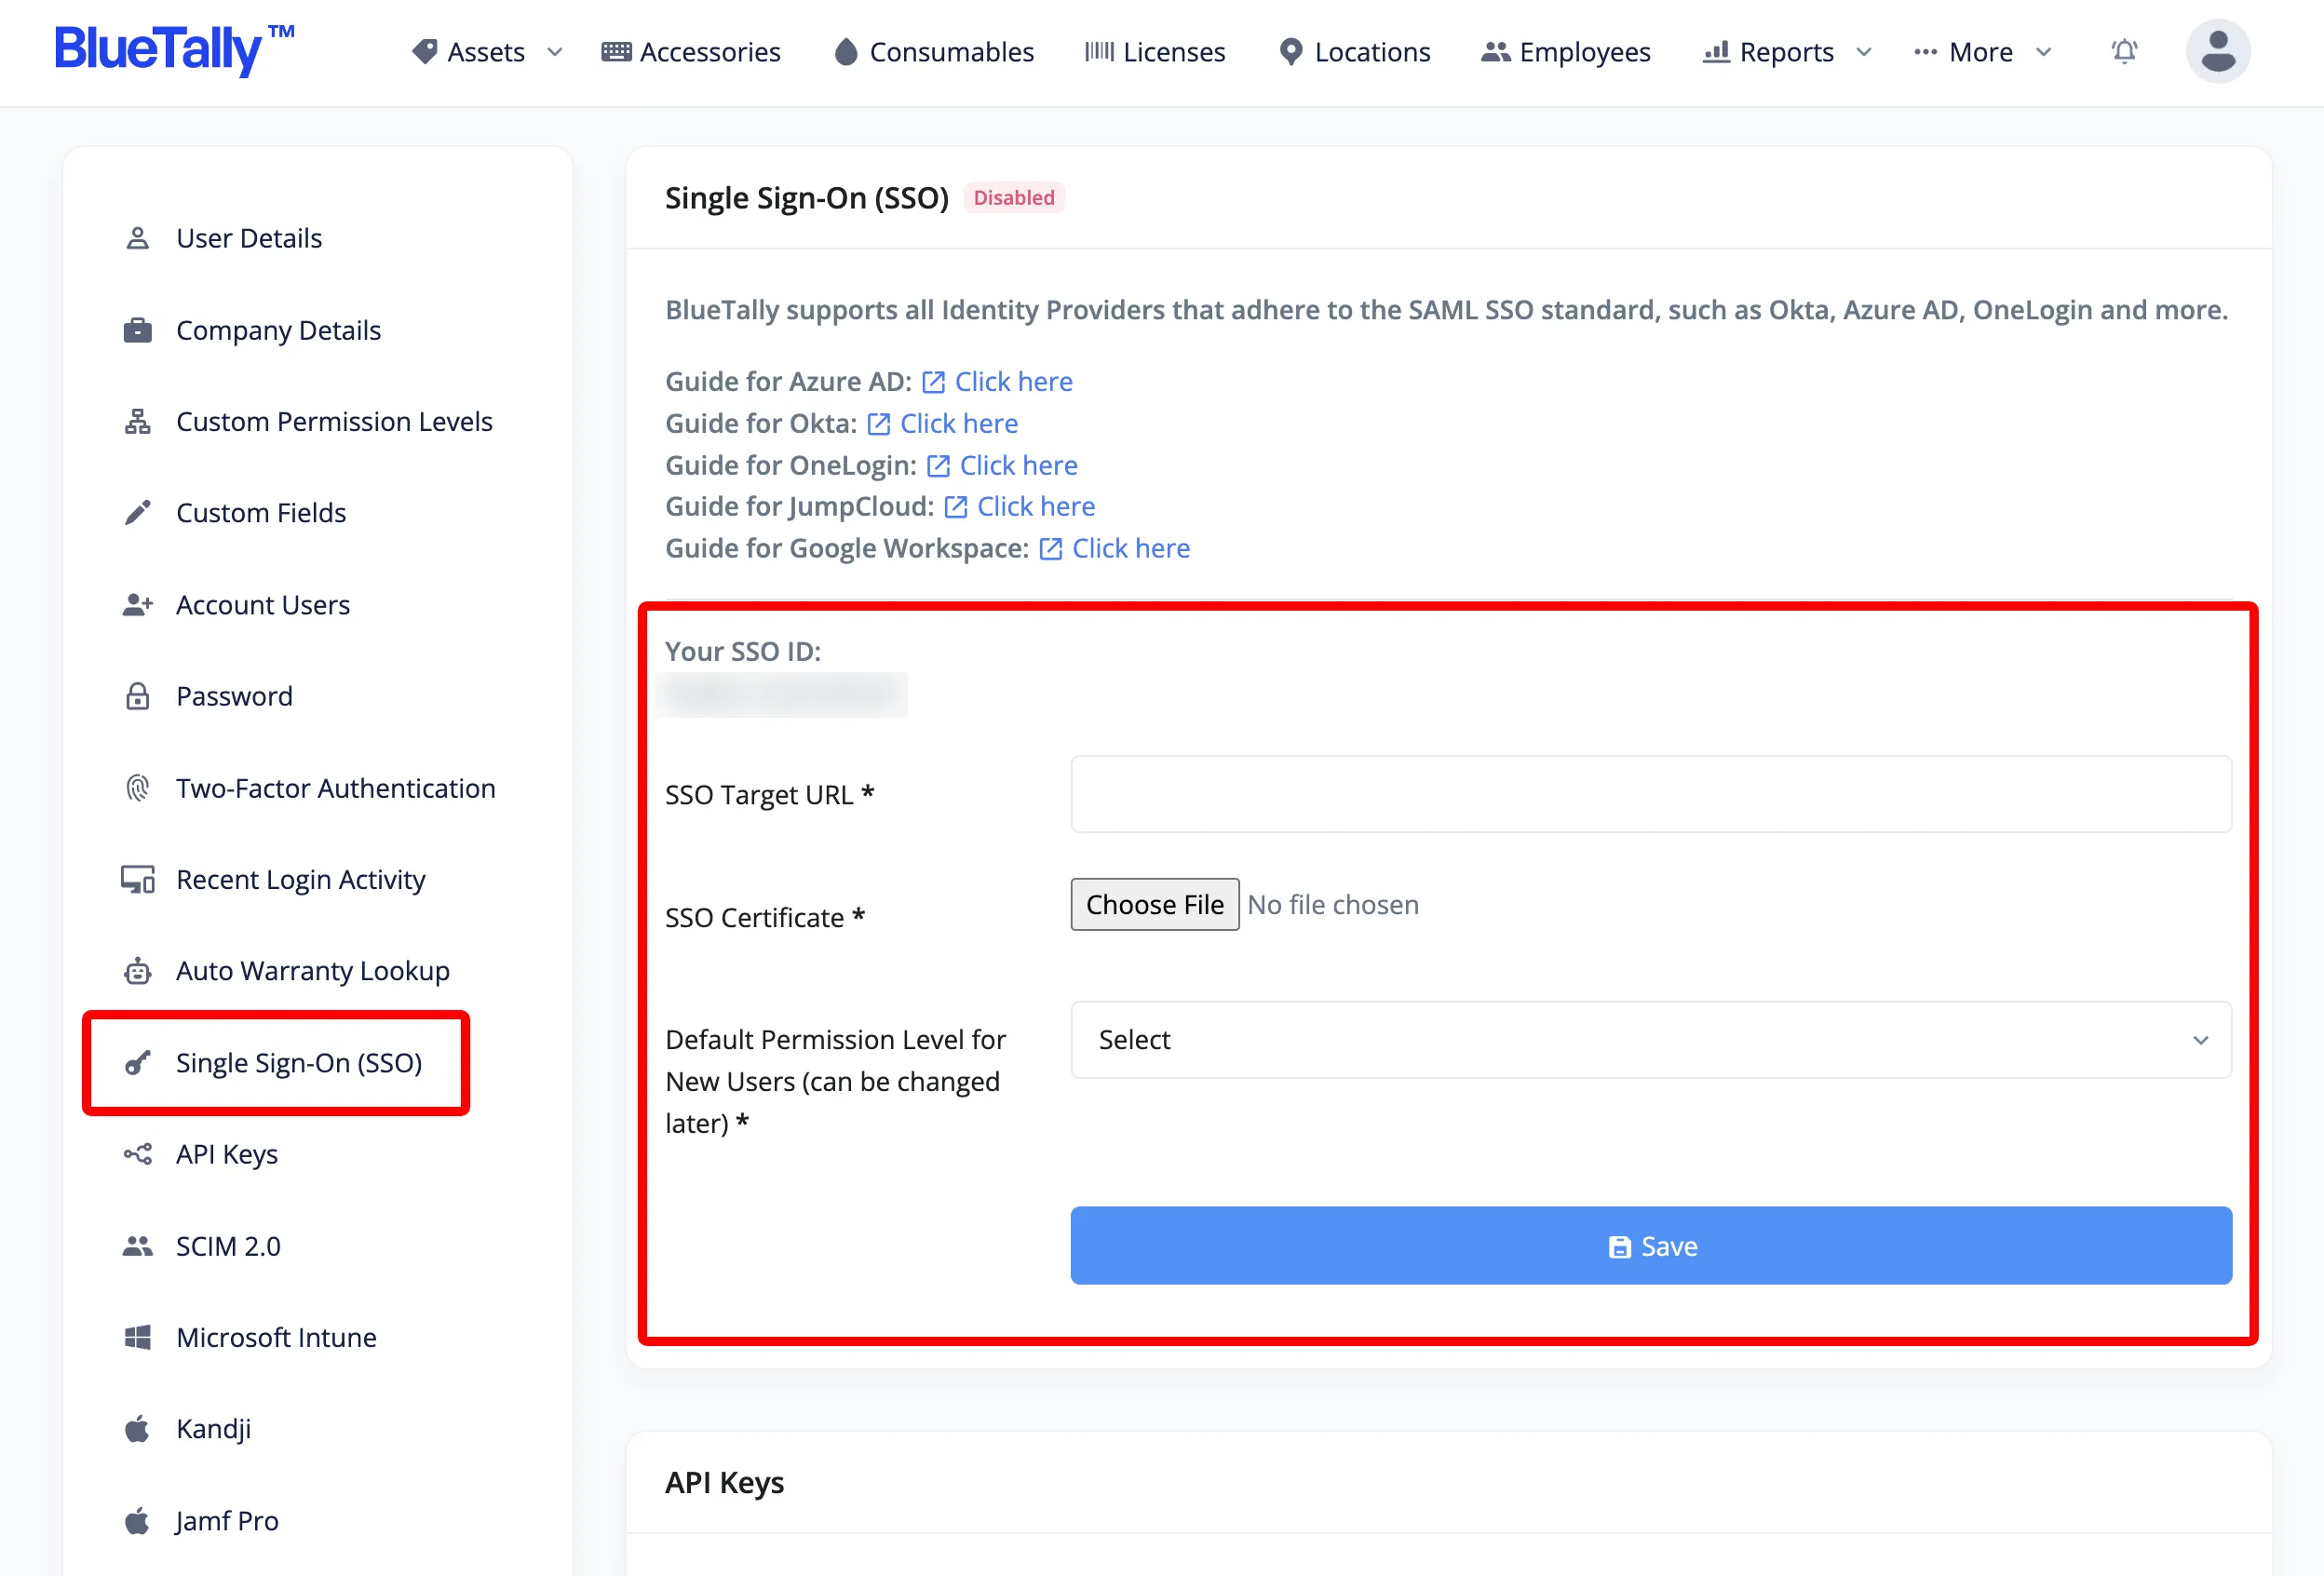Select Custom Permission Levels in sidebar
Image resolution: width=2324 pixels, height=1576 pixels.
tap(334, 422)
